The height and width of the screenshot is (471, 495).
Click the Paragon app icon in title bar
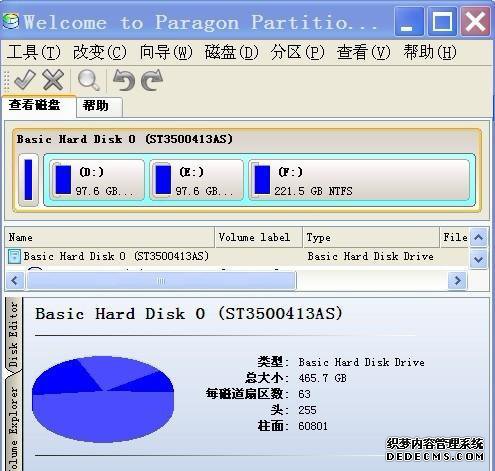11,21
